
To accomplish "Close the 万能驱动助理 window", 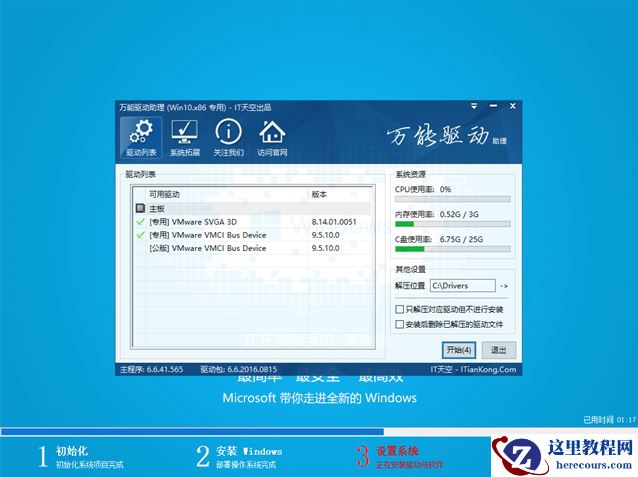I will [513, 106].
